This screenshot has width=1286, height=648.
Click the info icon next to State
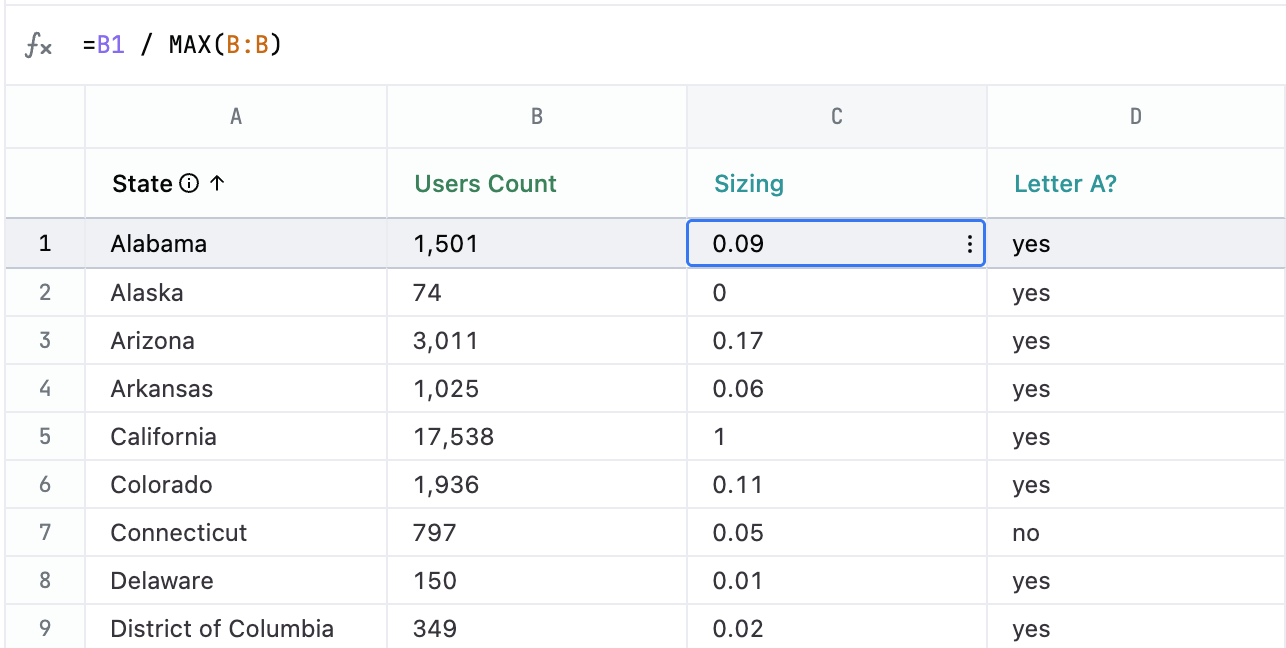coord(189,184)
